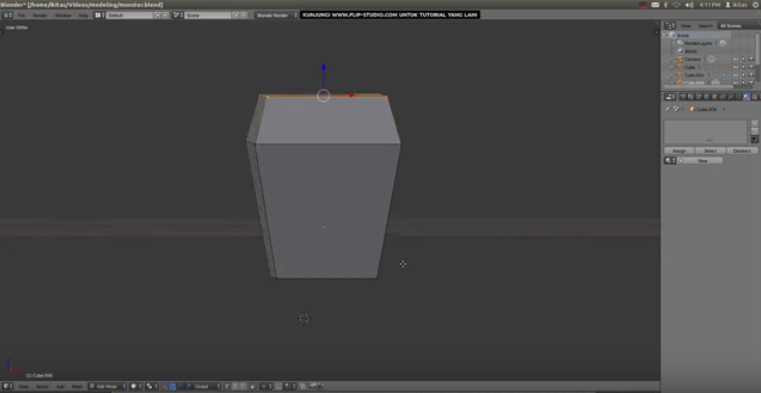Switch to Texture properties tab
Screen dimensions: 761x393
(x=754, y=97)
